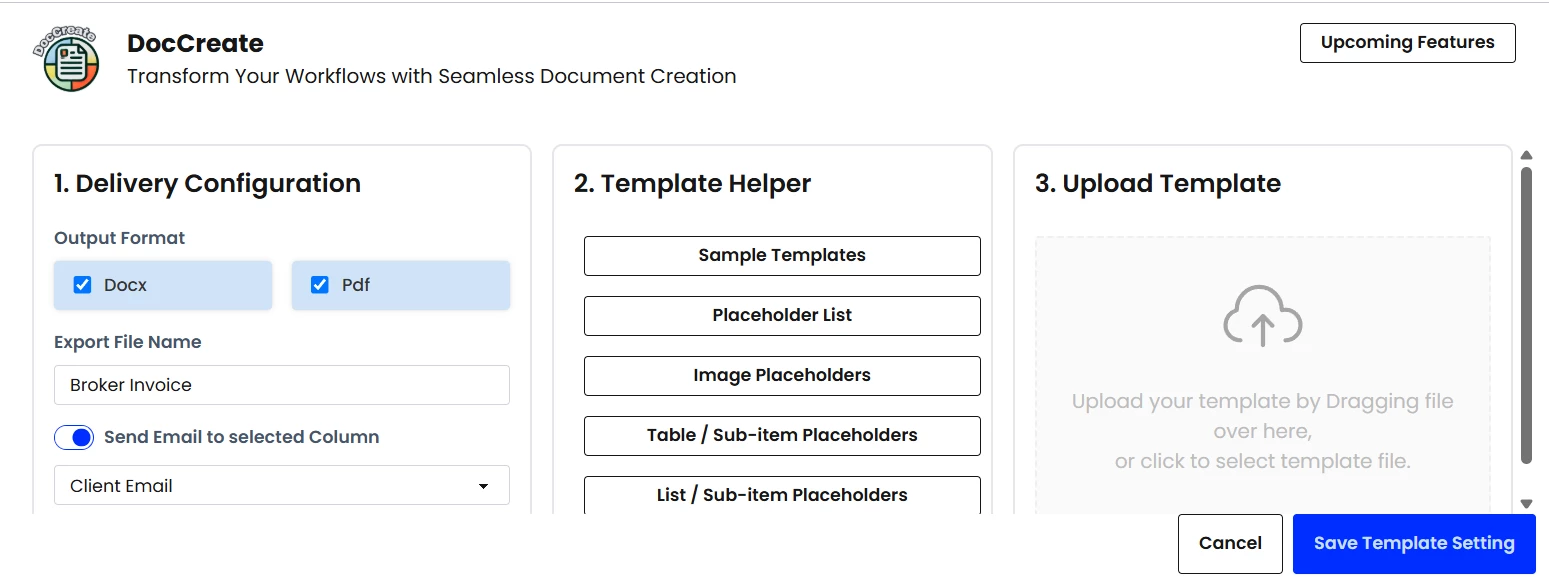The height and width of the screenshot is (577, 1549).
Task: Click the vertical scrollbar thumb
Action: pyautogui.click(x=1526, y=316)
